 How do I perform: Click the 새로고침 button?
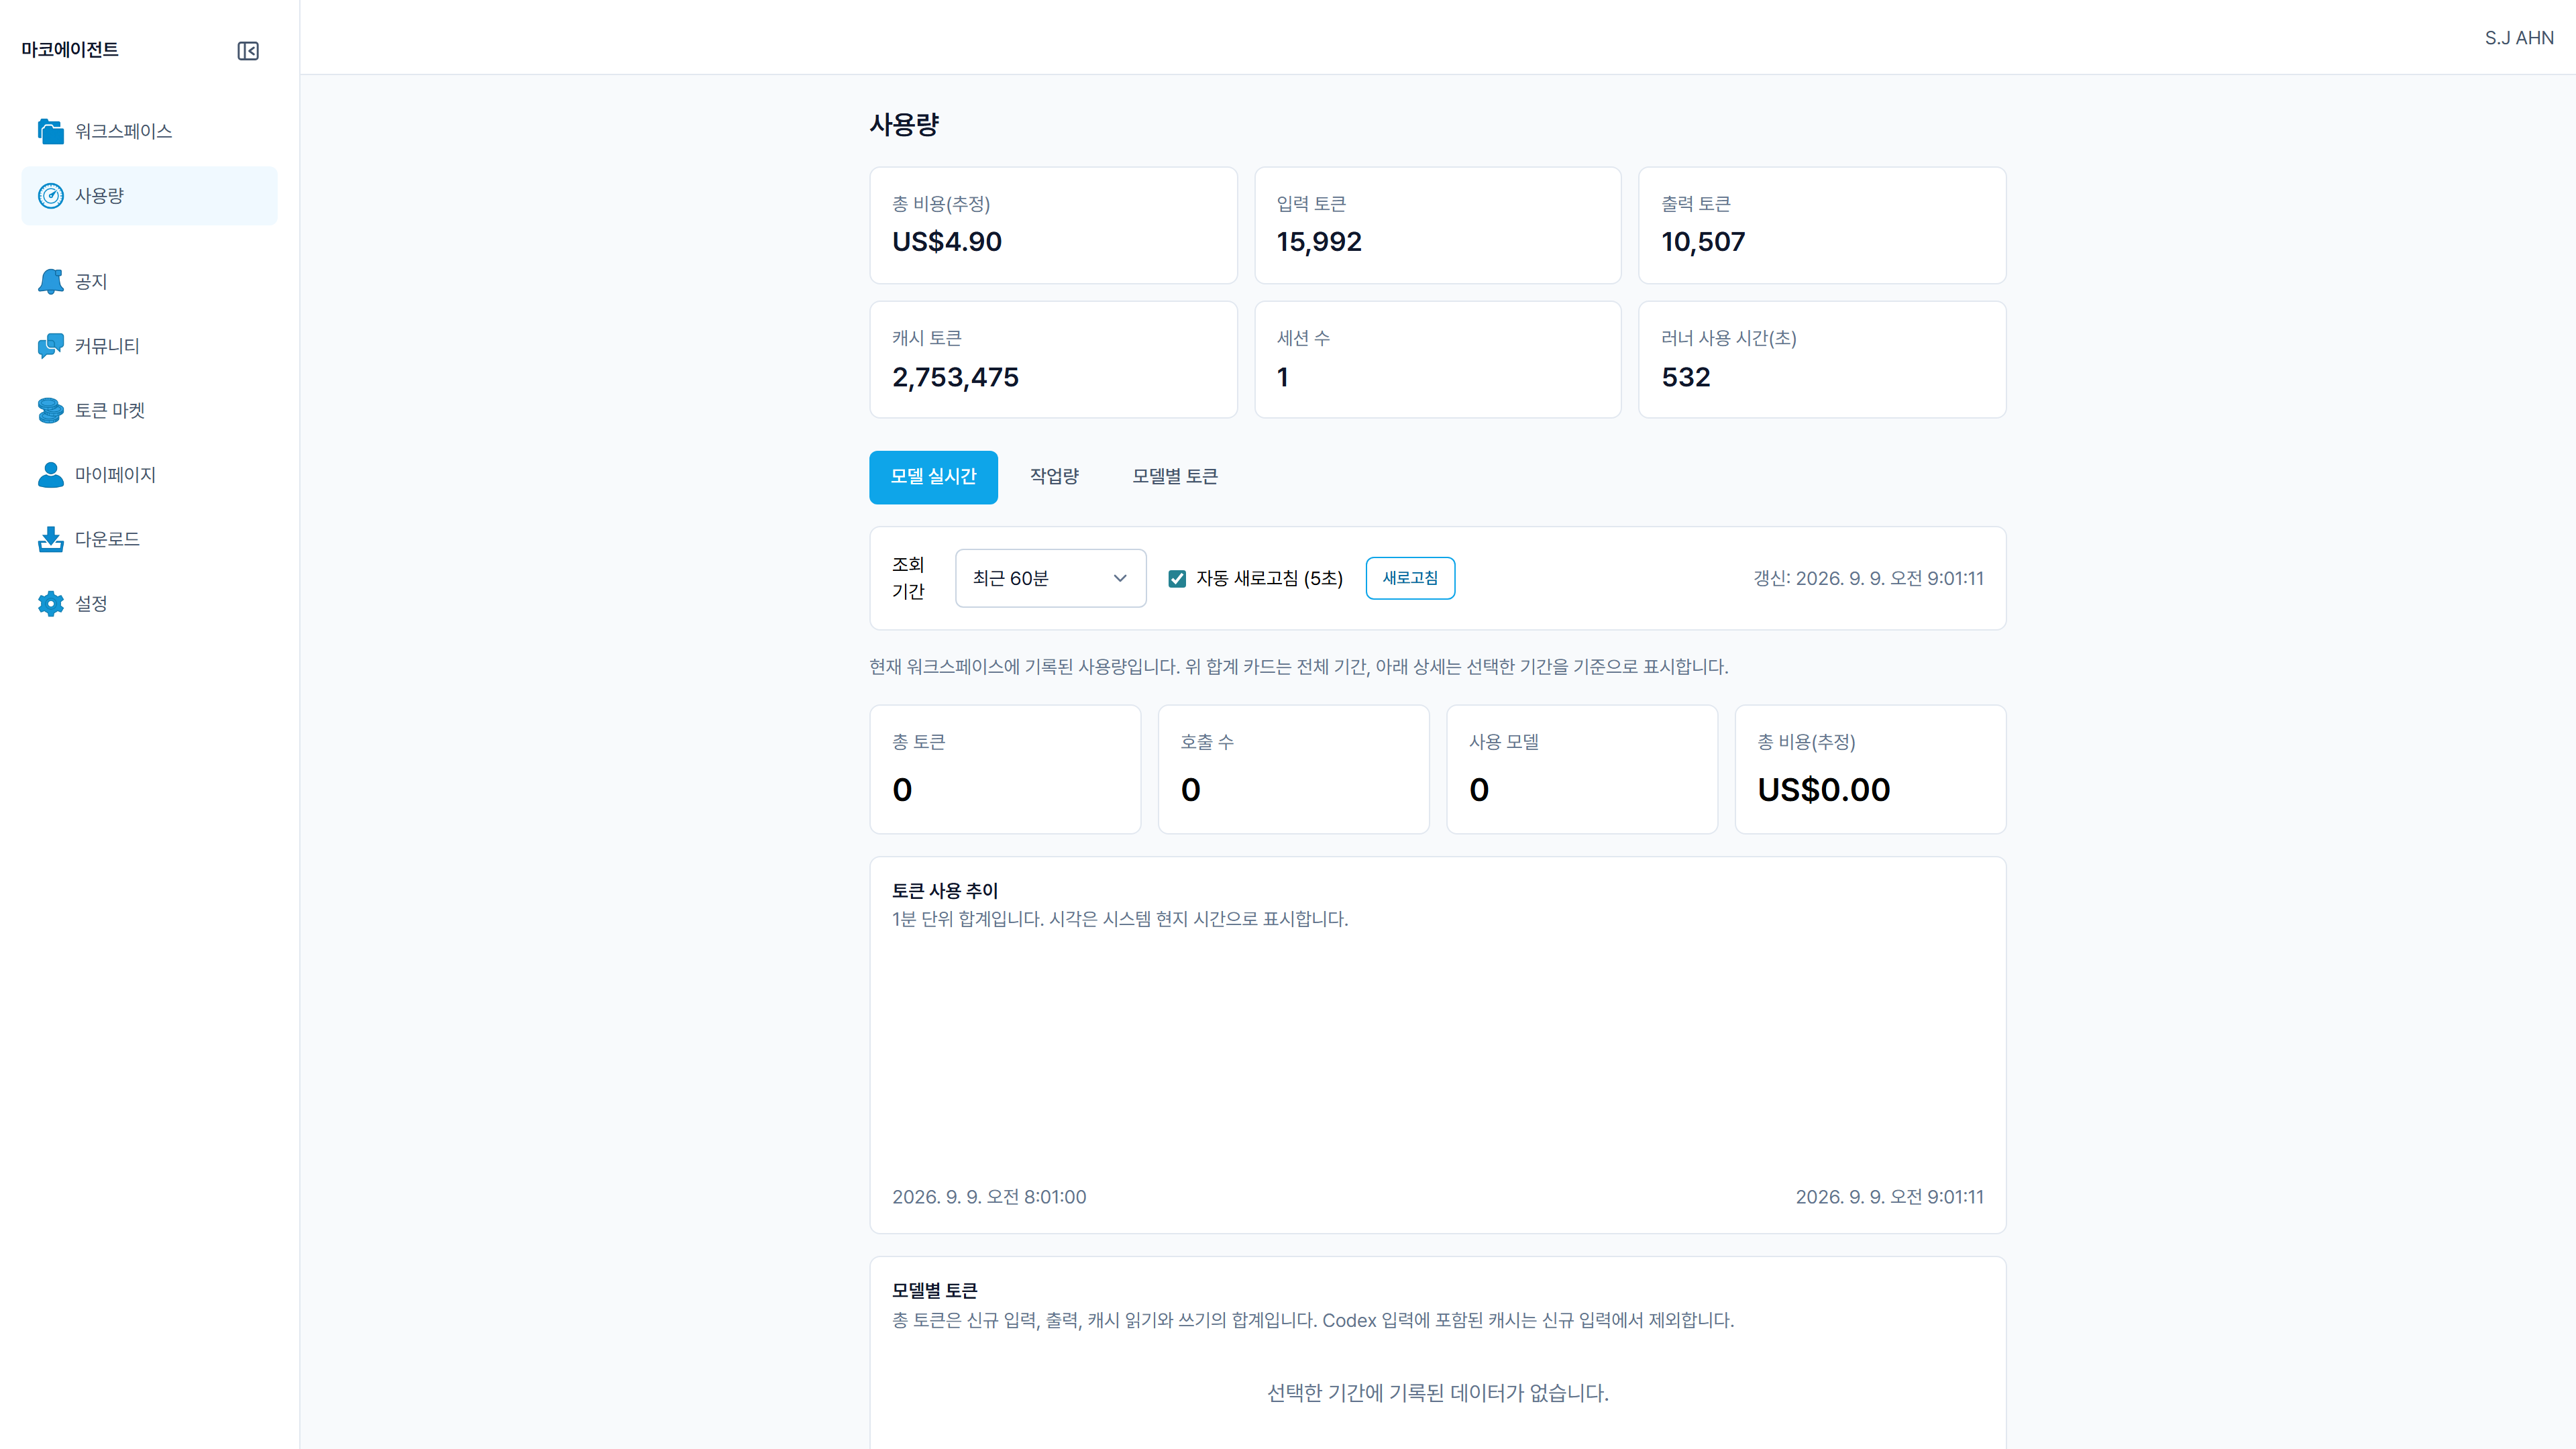[1410, 578]
